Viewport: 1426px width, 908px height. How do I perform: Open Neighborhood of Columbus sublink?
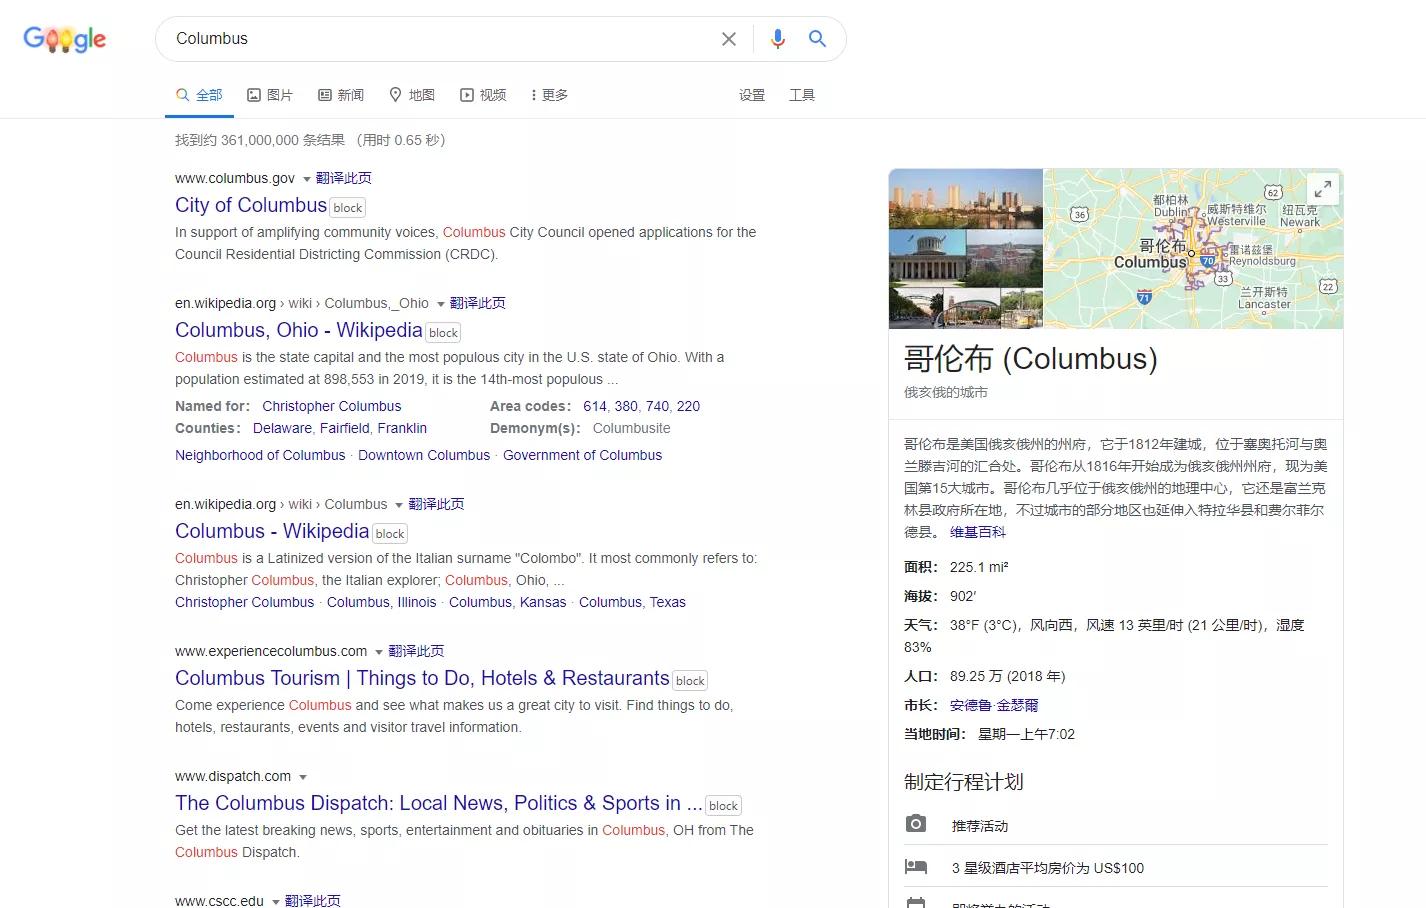(260, 455)
